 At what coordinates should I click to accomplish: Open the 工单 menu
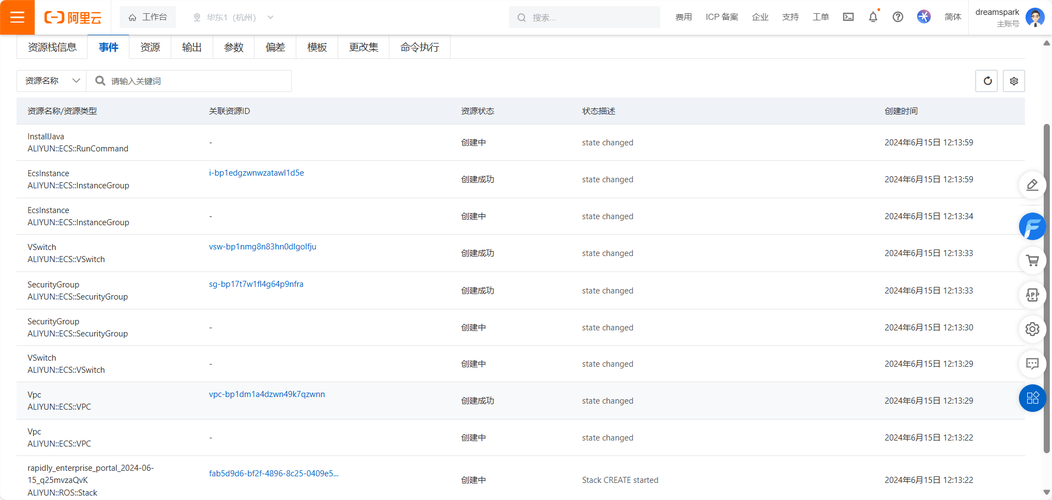pos(821,17)
